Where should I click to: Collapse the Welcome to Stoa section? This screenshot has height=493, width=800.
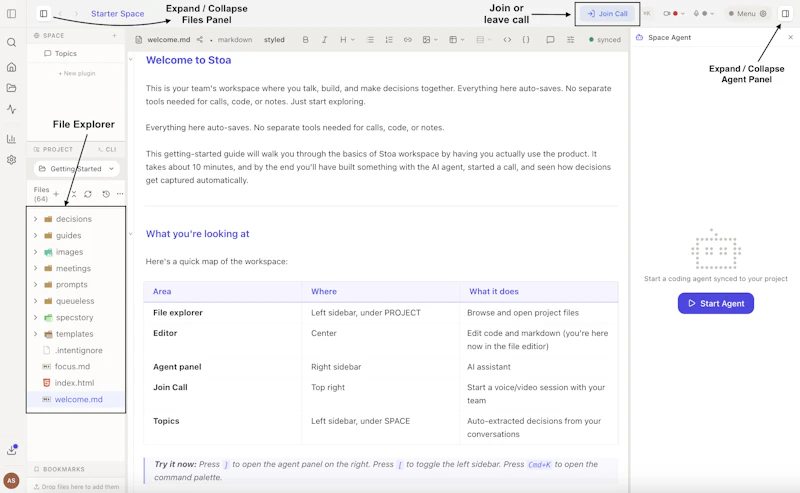click(131, 60)
